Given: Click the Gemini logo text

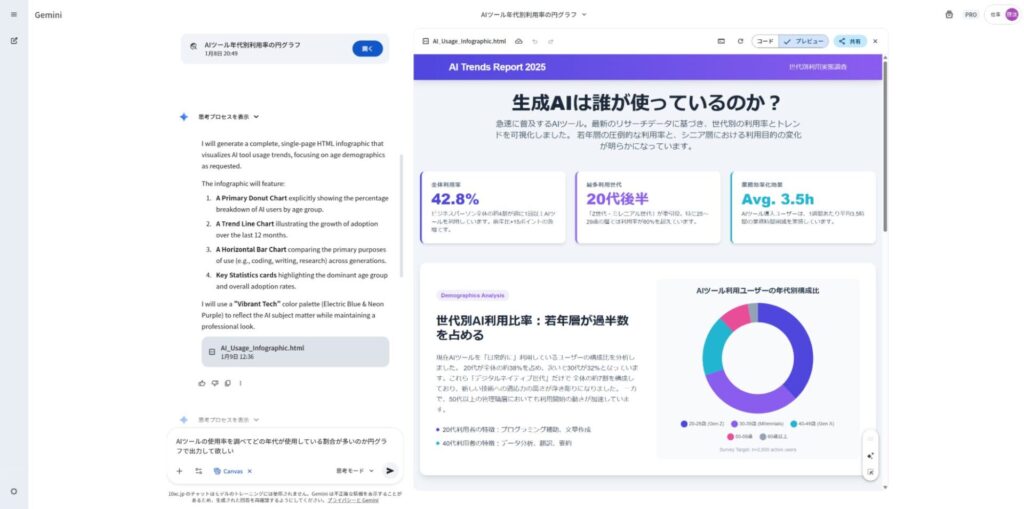Looking at the screenshot, I should [48, 14].
